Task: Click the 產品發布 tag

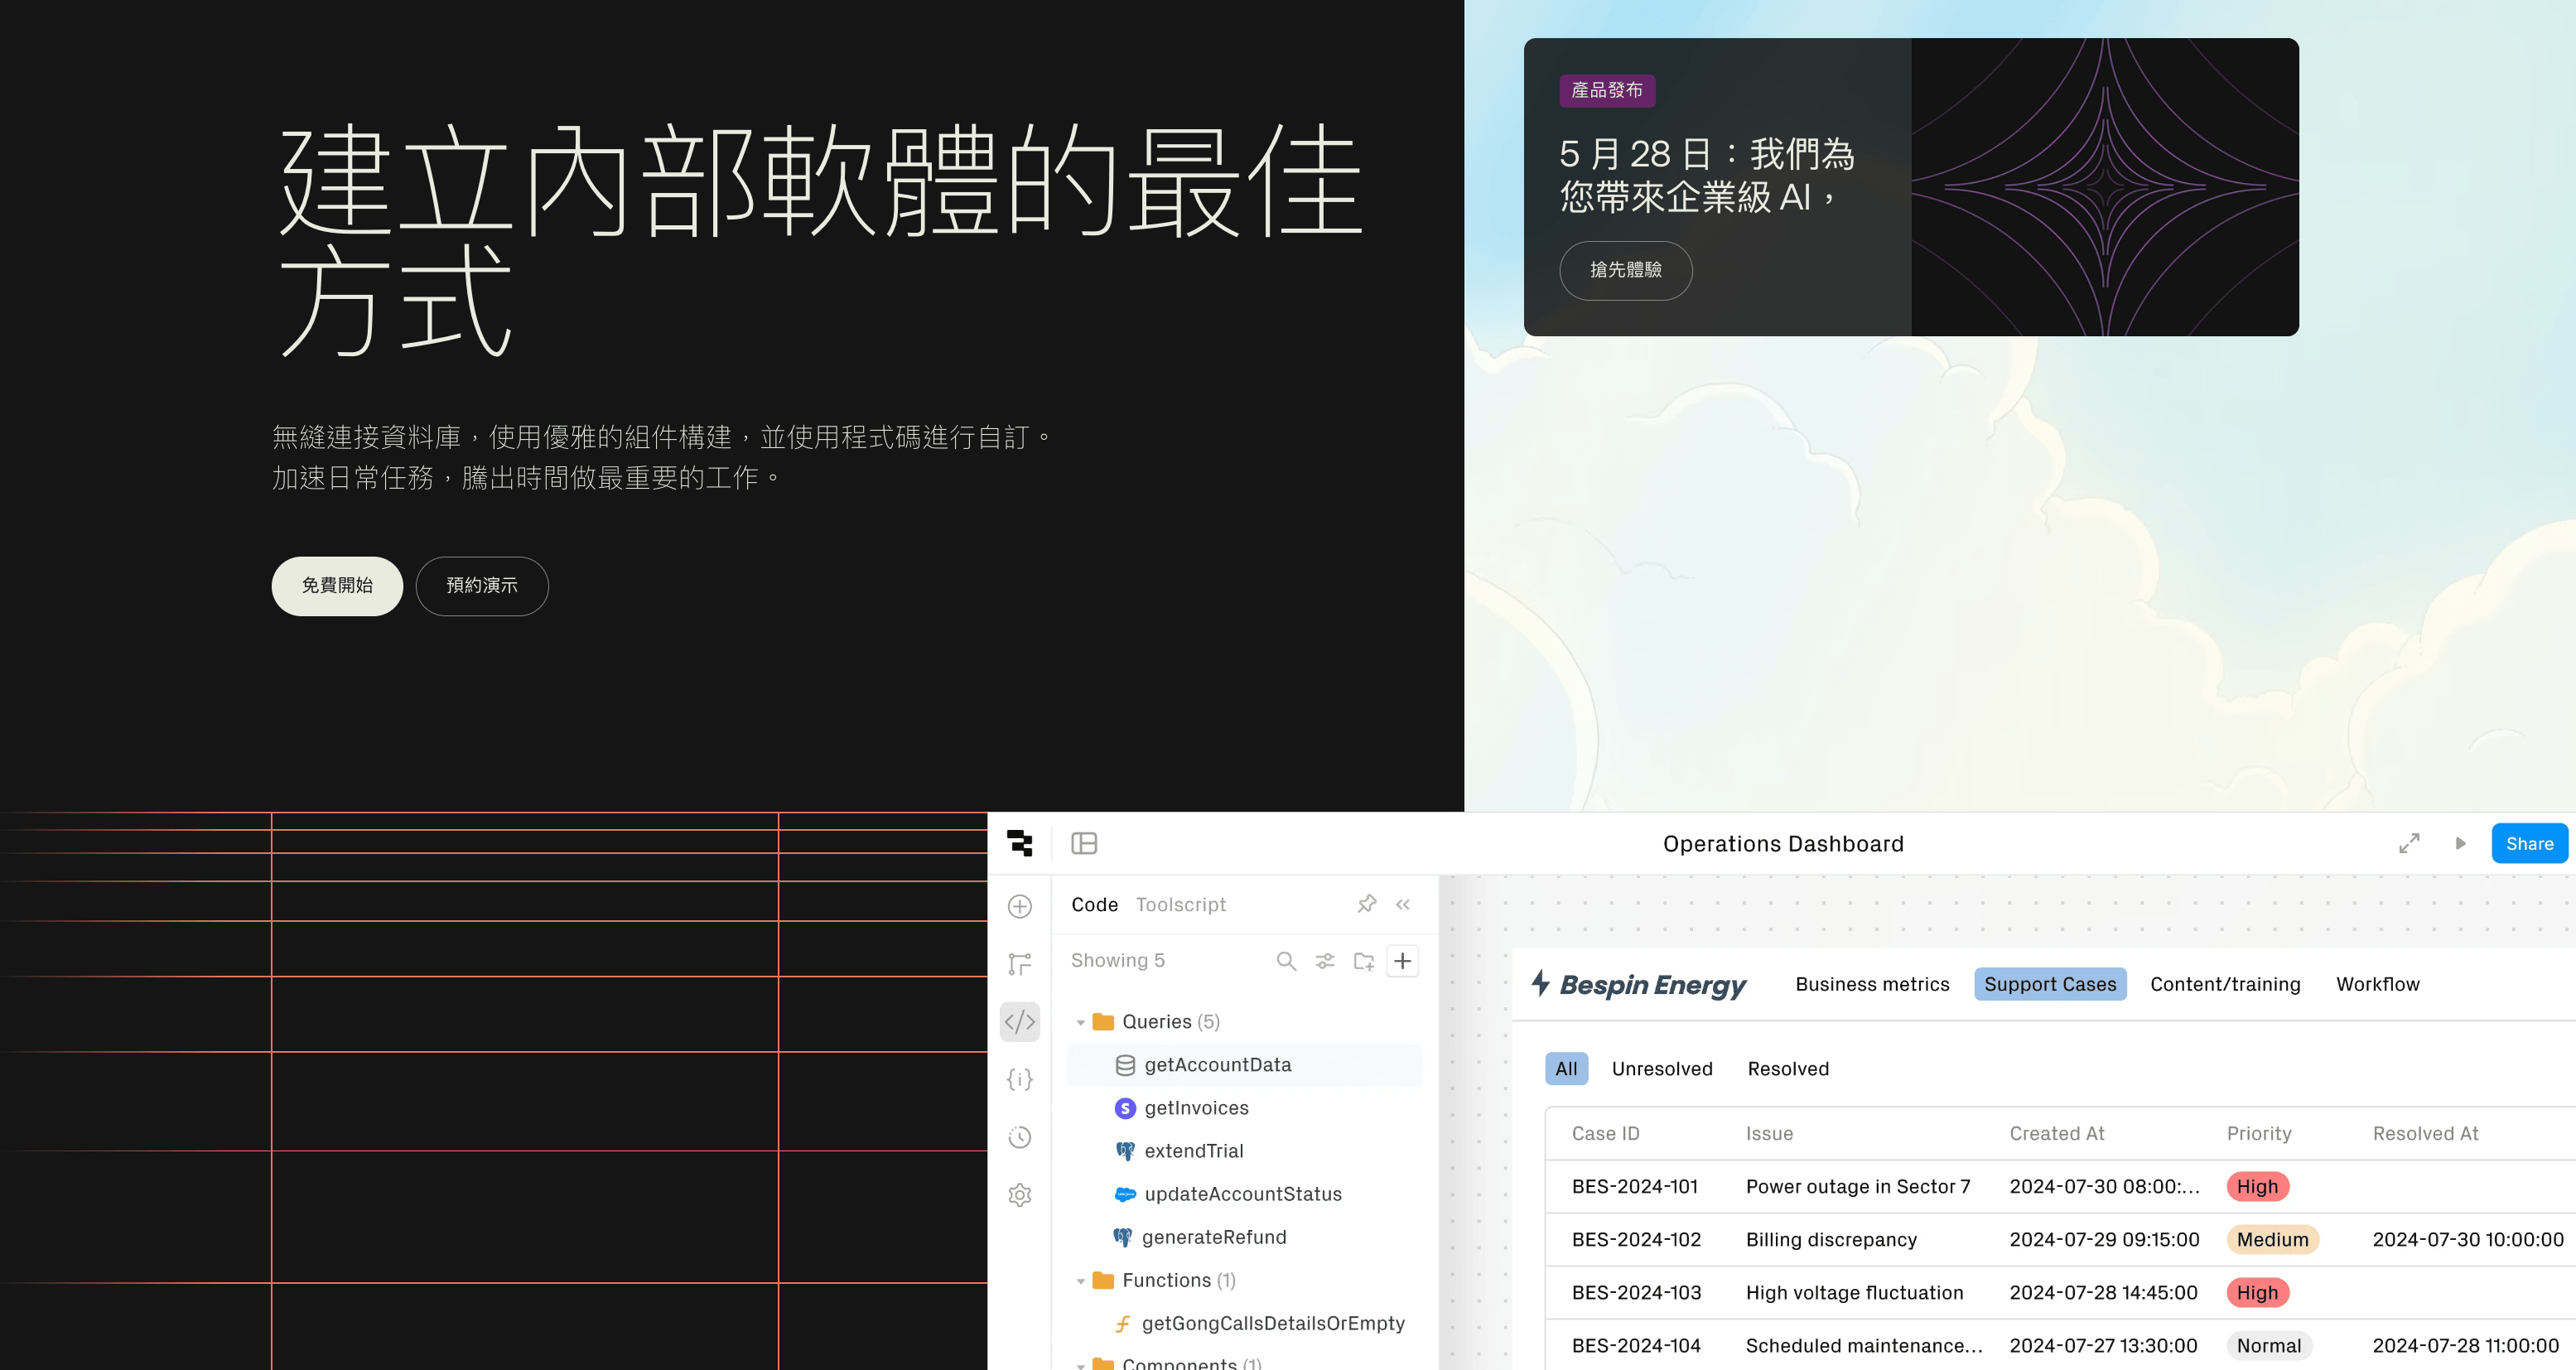Action: [x=1607, y=90]
